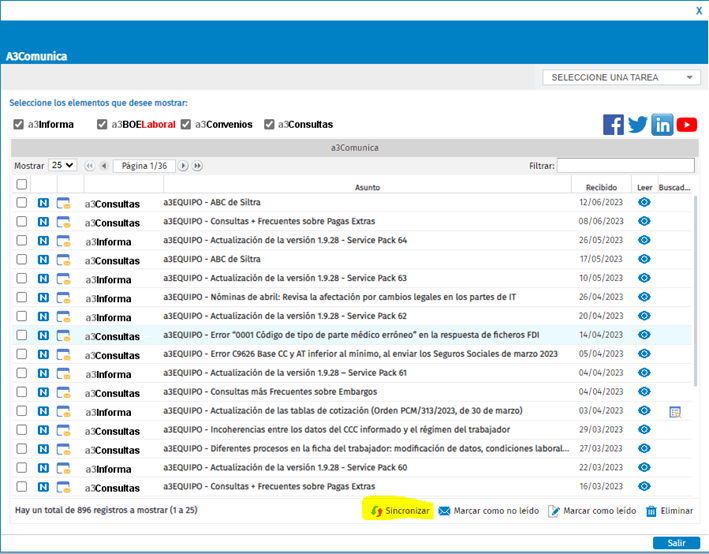This screenshot has width=709, height=554.
Task: Click the Buscador icon on tablas de cotización row
Action: 675,412
